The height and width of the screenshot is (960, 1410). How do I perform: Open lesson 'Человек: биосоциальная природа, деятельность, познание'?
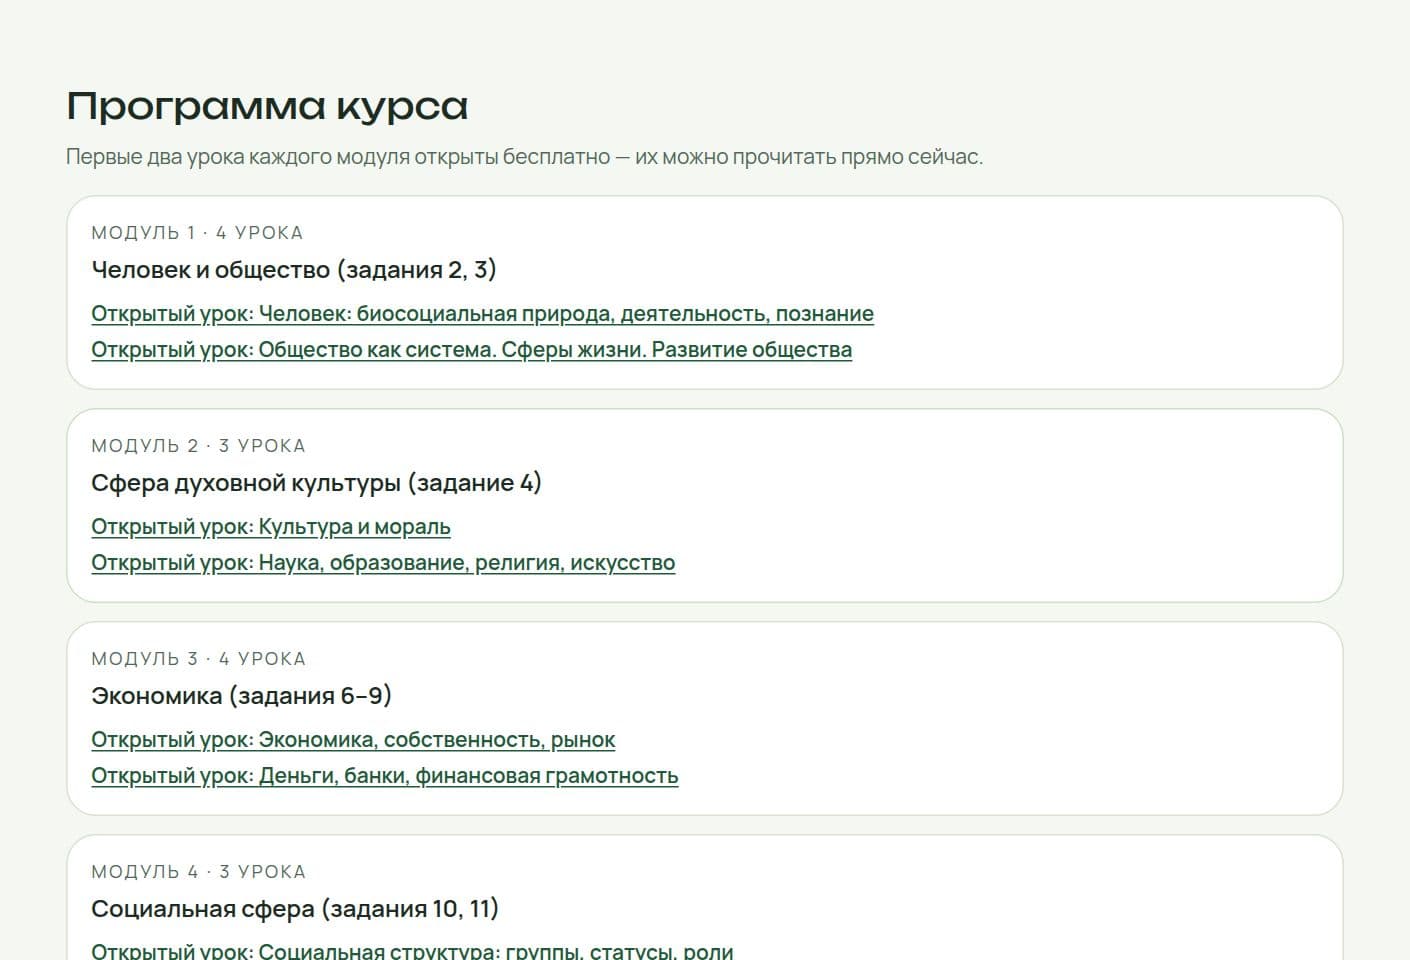point(482,314)
